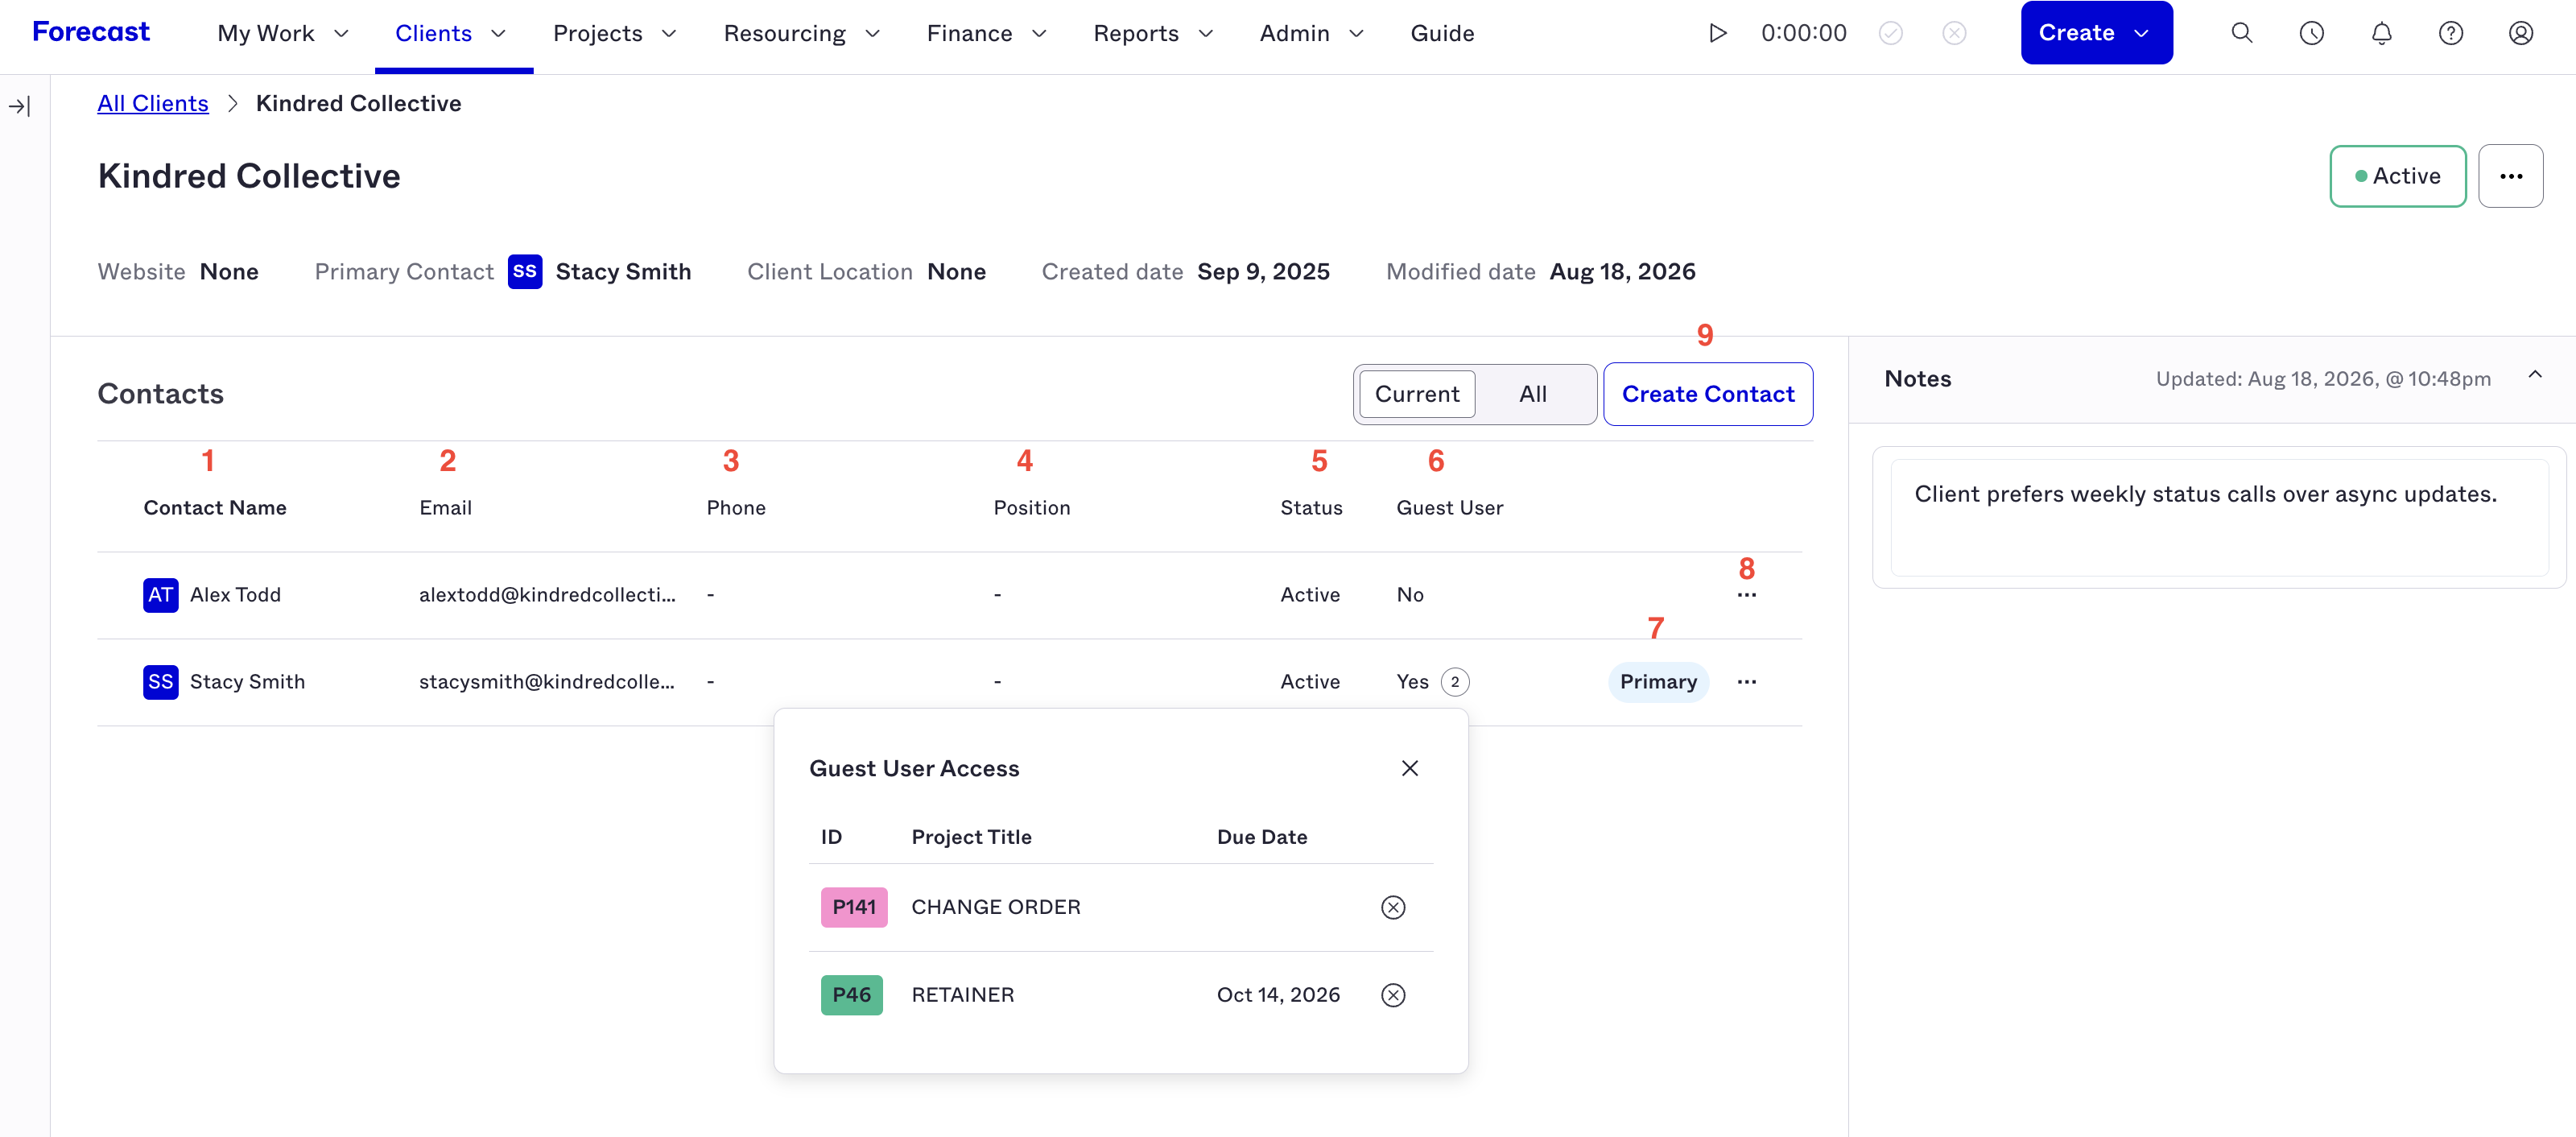Viewport: 2576px width, 1137px height.
Task: Click the Create Contact button
Action: pyautogui.click(x=1708, y=394)
